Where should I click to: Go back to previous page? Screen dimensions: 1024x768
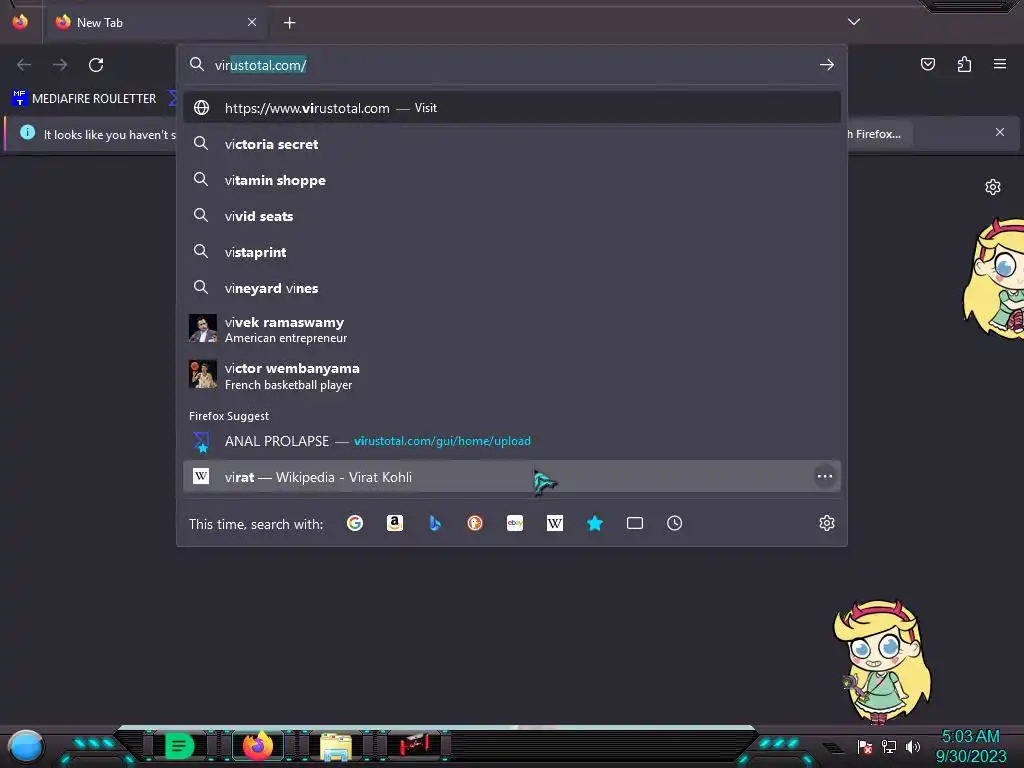click(x=24, y=65)
